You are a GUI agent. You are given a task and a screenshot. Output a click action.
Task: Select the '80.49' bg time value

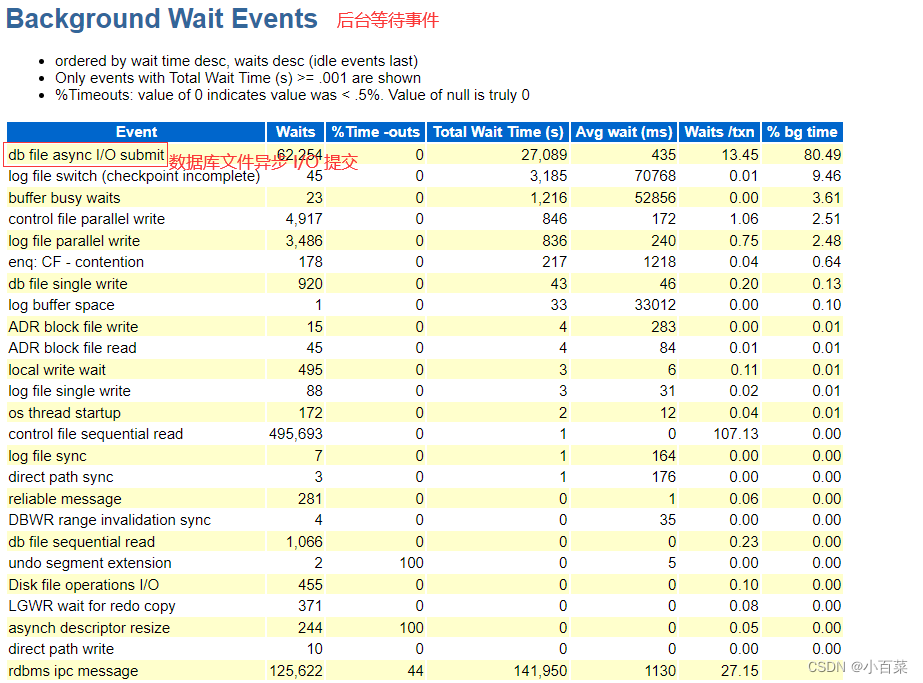[822, 155]
